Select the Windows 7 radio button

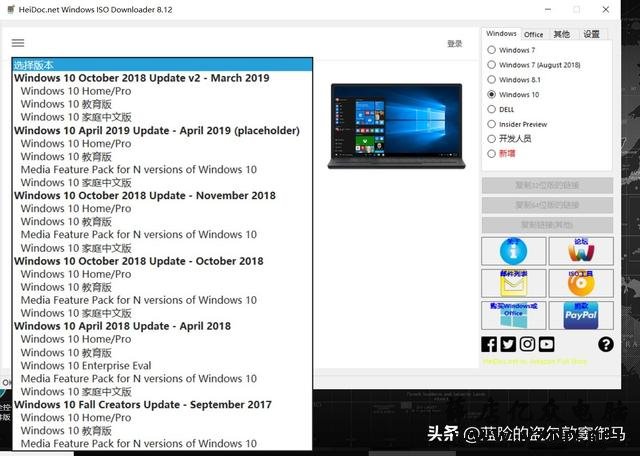(x=491, y=50)
